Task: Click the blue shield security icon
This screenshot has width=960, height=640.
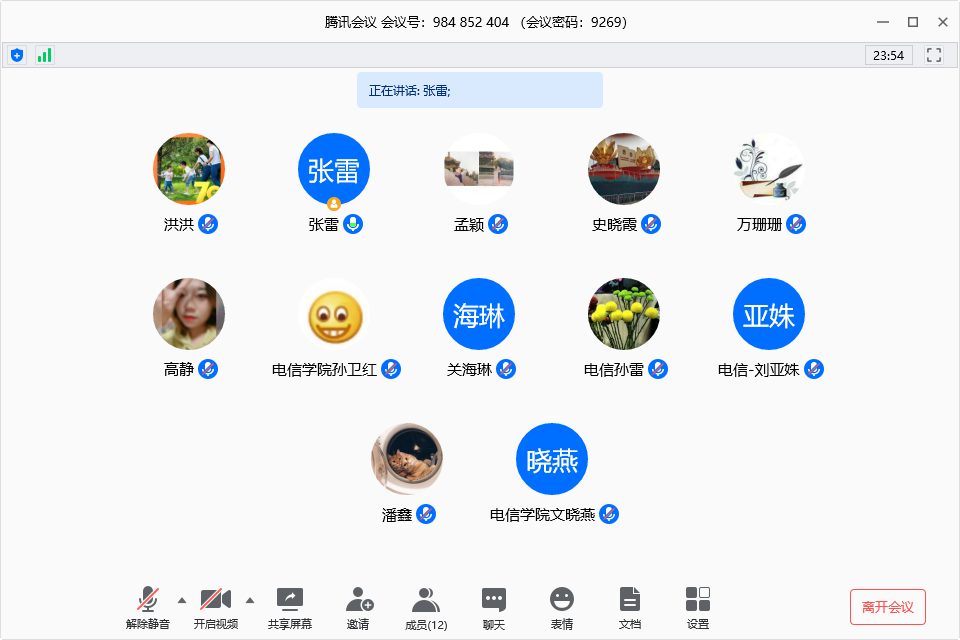Action: [17, 55]
